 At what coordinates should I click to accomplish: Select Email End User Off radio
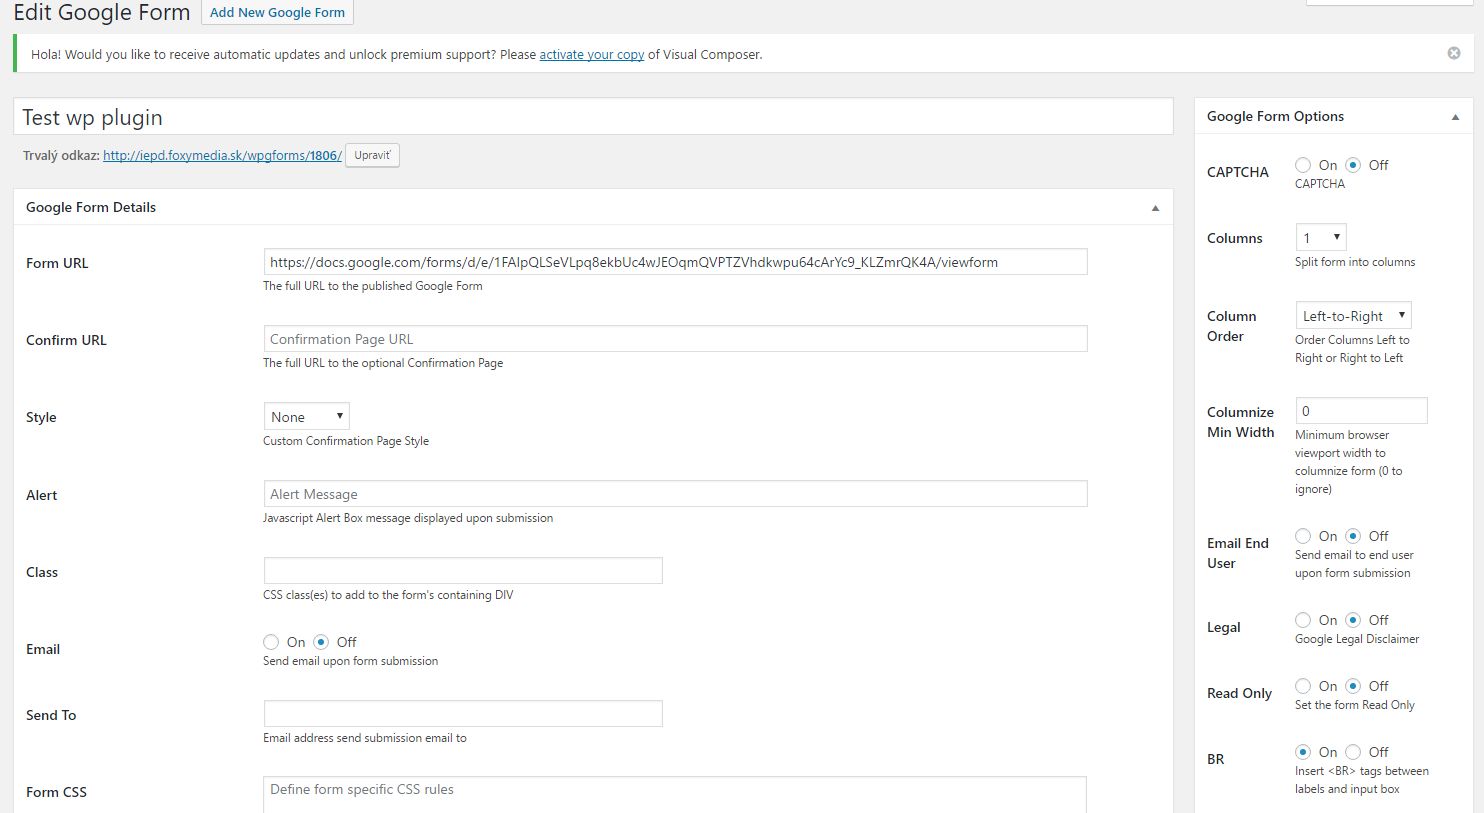(1353, 536)
